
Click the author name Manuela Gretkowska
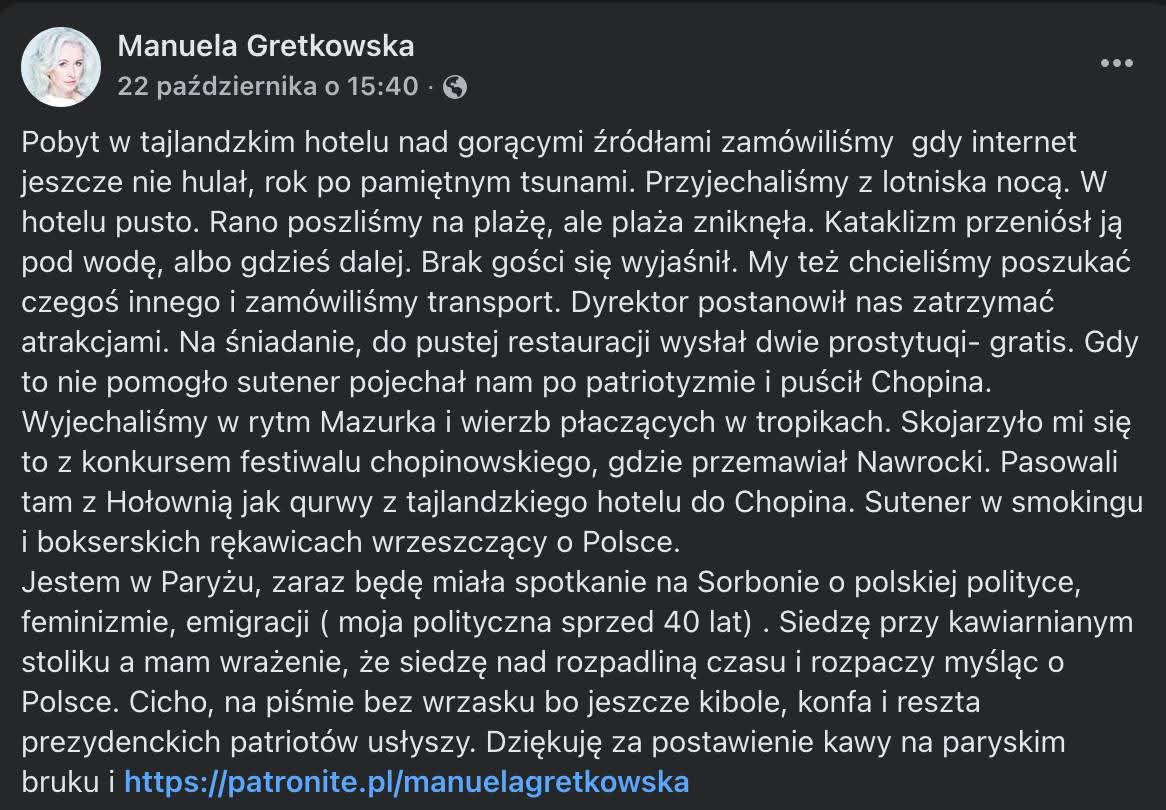click(266, 45)
